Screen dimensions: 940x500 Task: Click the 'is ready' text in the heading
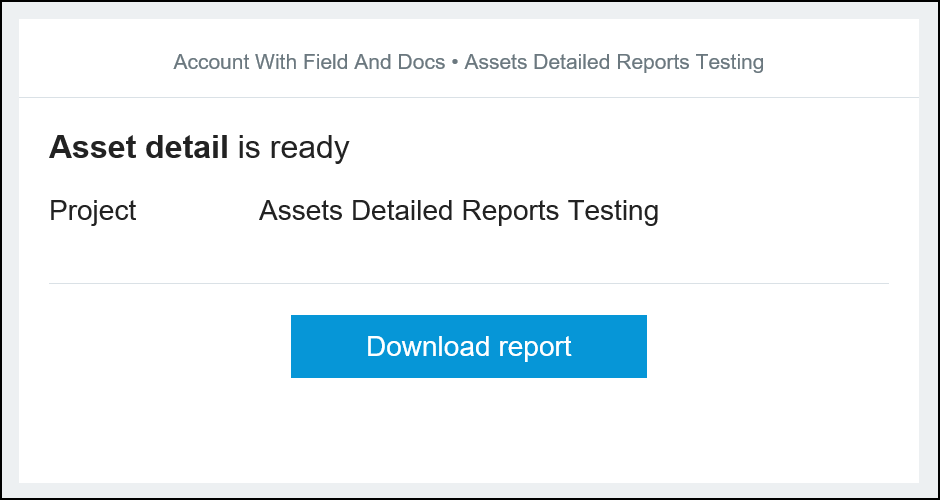(x=293, y=148)
